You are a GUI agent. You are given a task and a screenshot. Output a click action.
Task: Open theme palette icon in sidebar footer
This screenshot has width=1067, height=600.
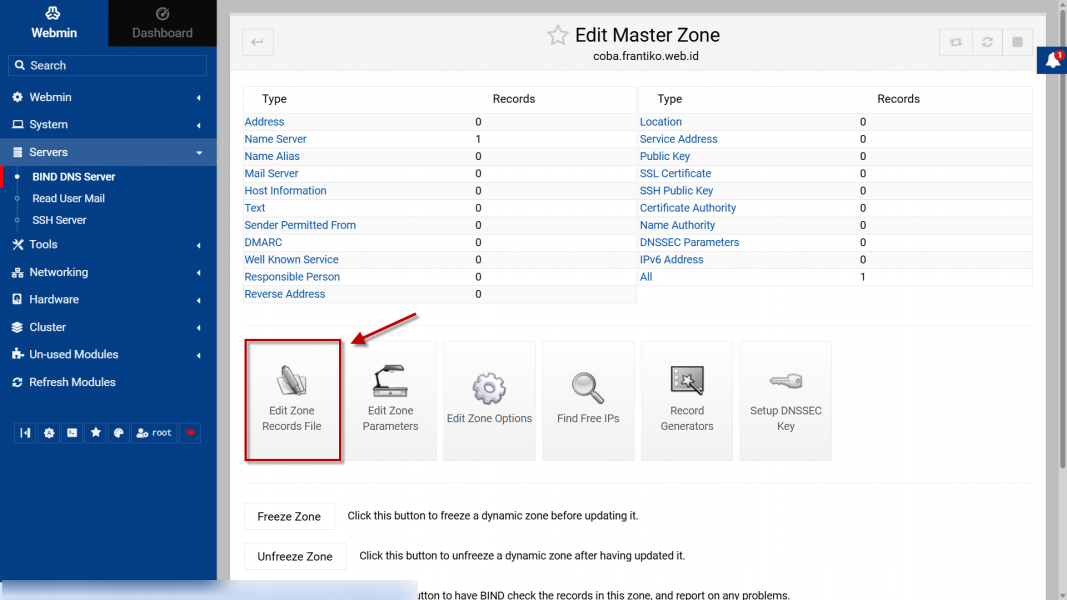118,433
